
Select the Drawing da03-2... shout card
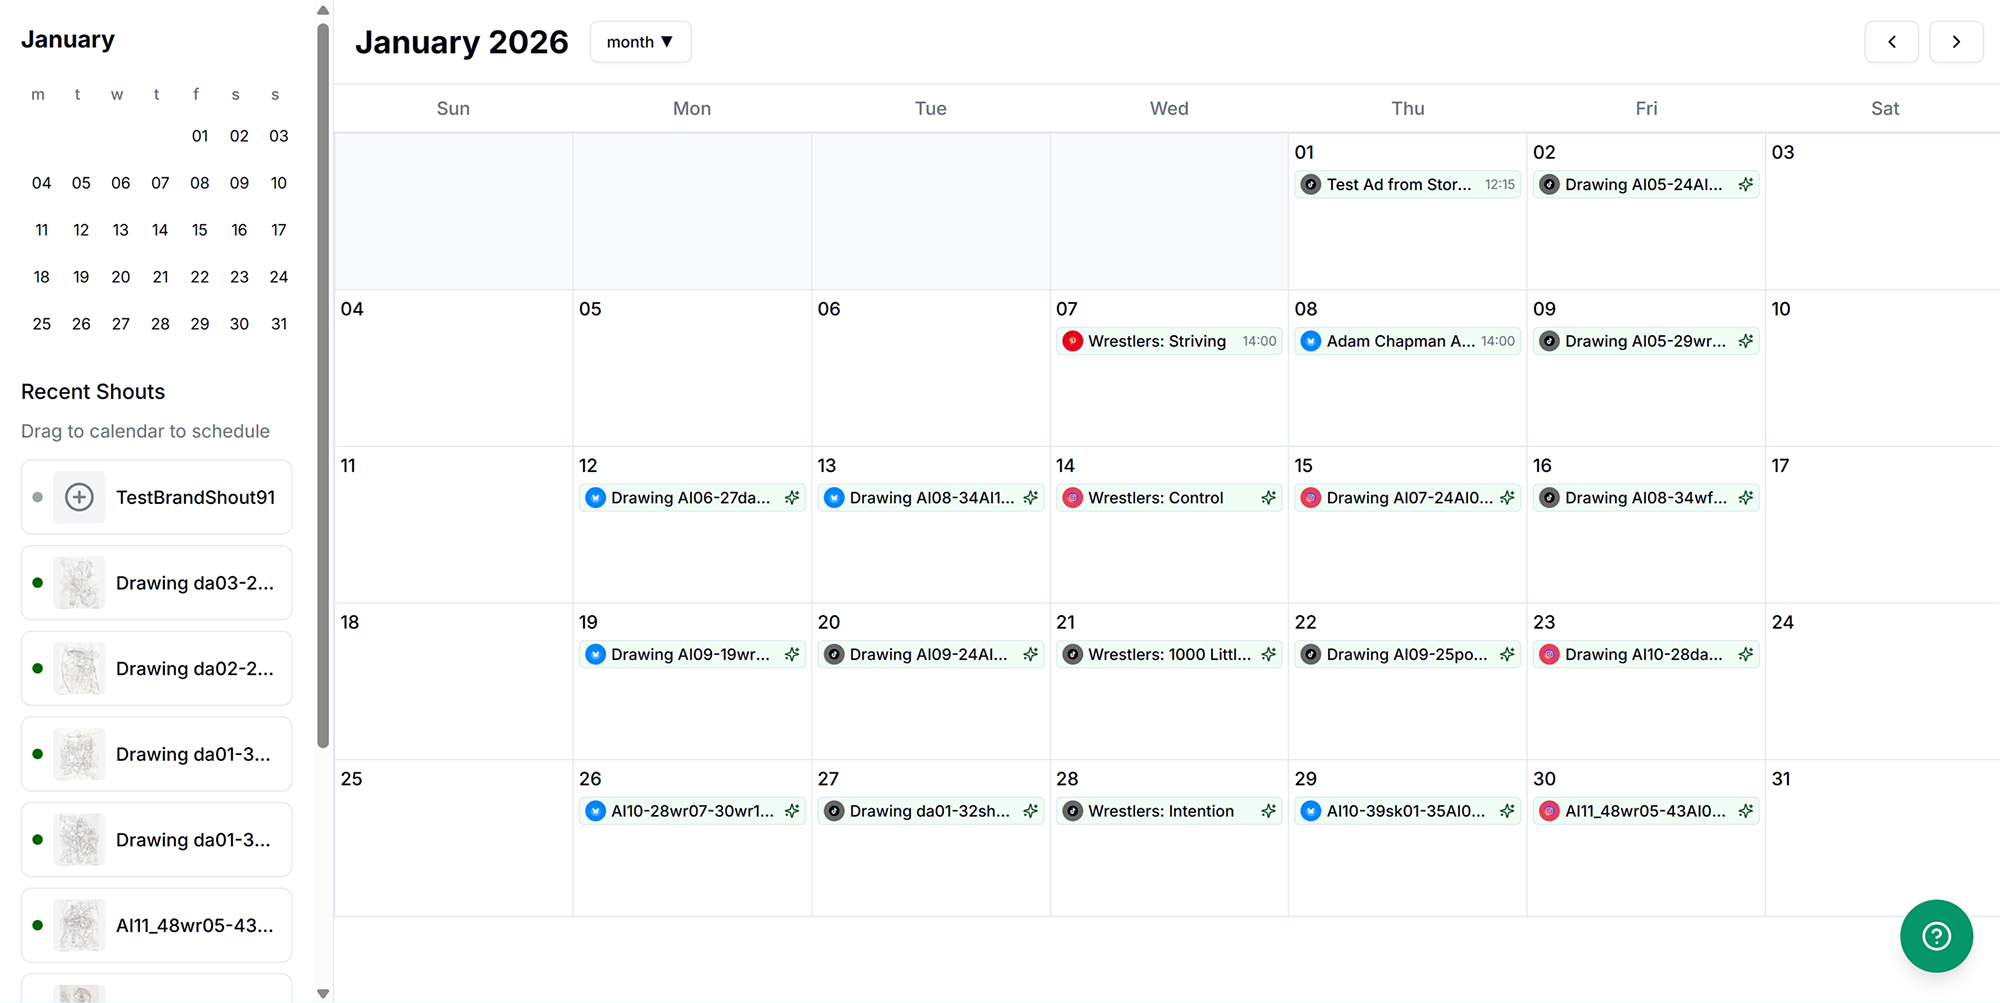tap(156, 583)
